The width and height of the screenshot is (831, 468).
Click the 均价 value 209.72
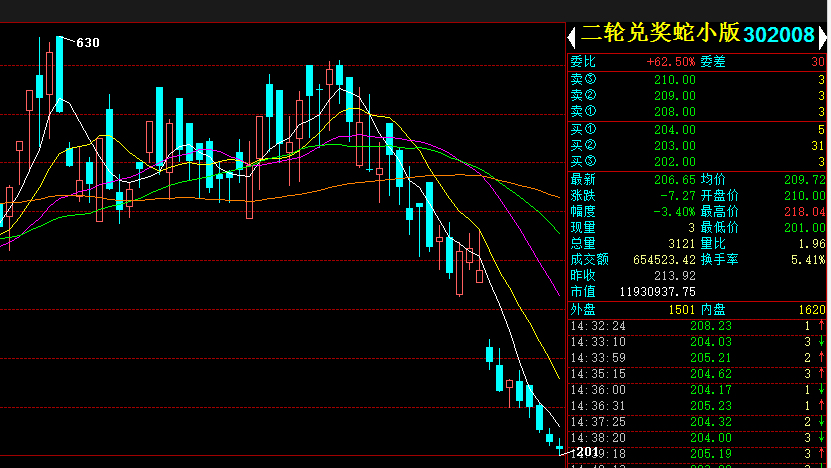pos(805,180)
